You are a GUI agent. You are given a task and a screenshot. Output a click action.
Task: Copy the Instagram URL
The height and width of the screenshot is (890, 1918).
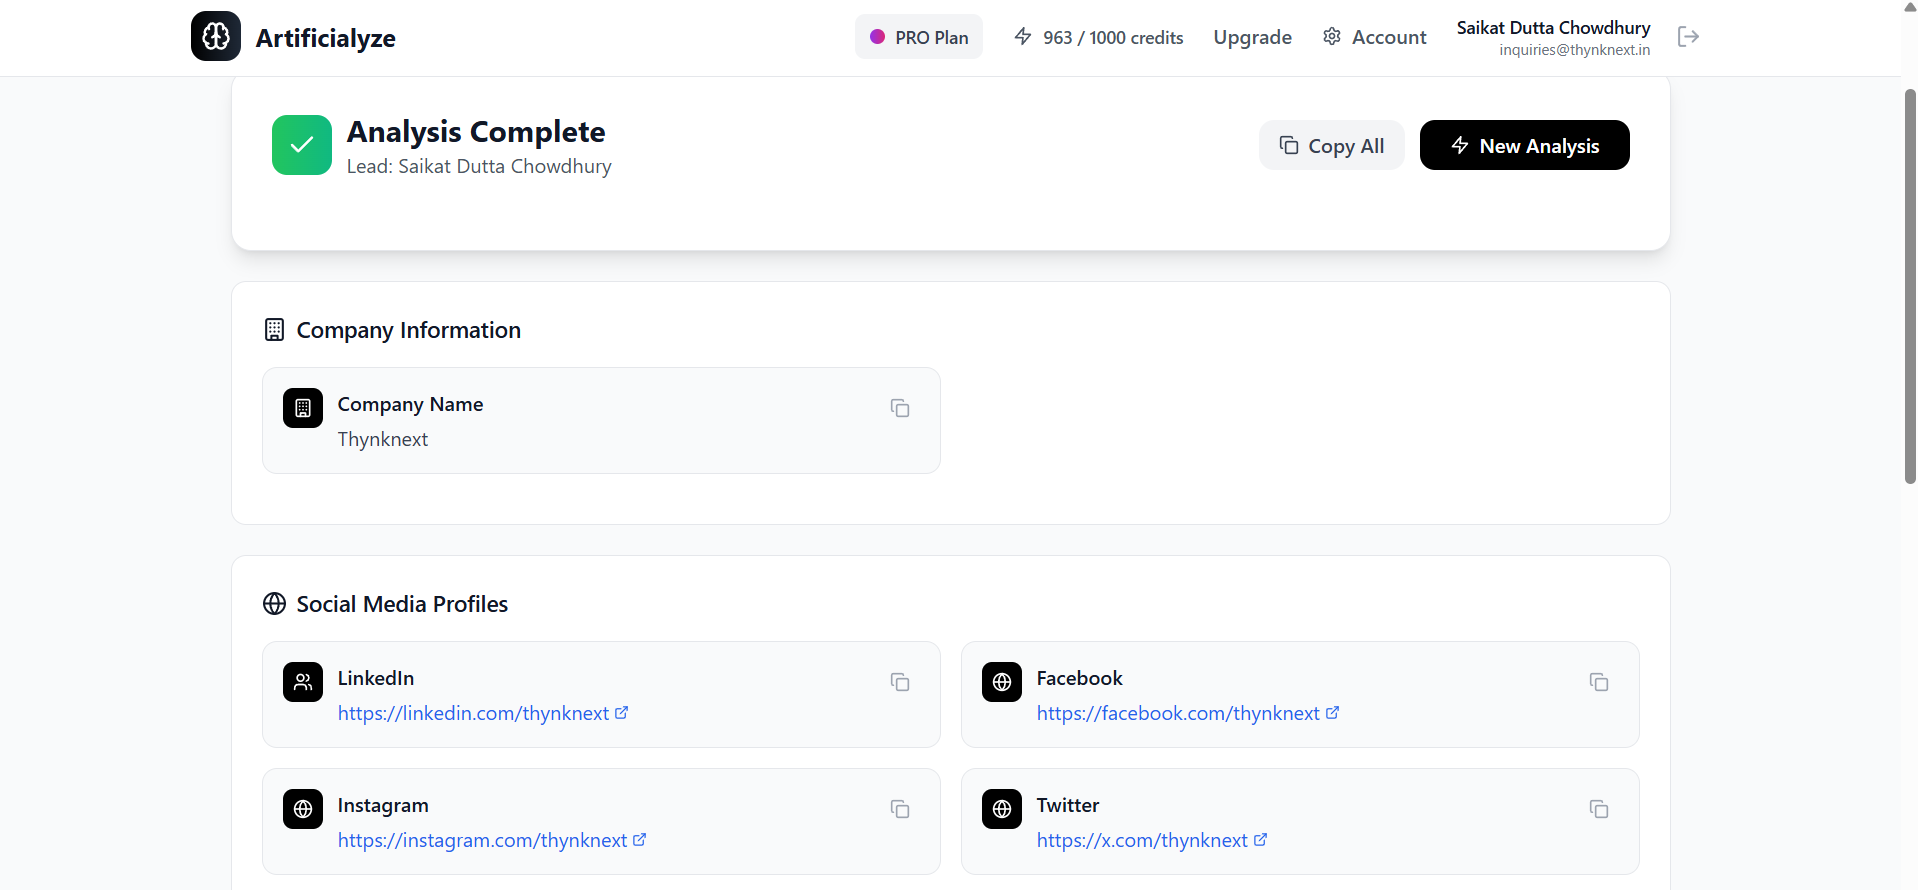pyautogui.click(x=900, y=809)
